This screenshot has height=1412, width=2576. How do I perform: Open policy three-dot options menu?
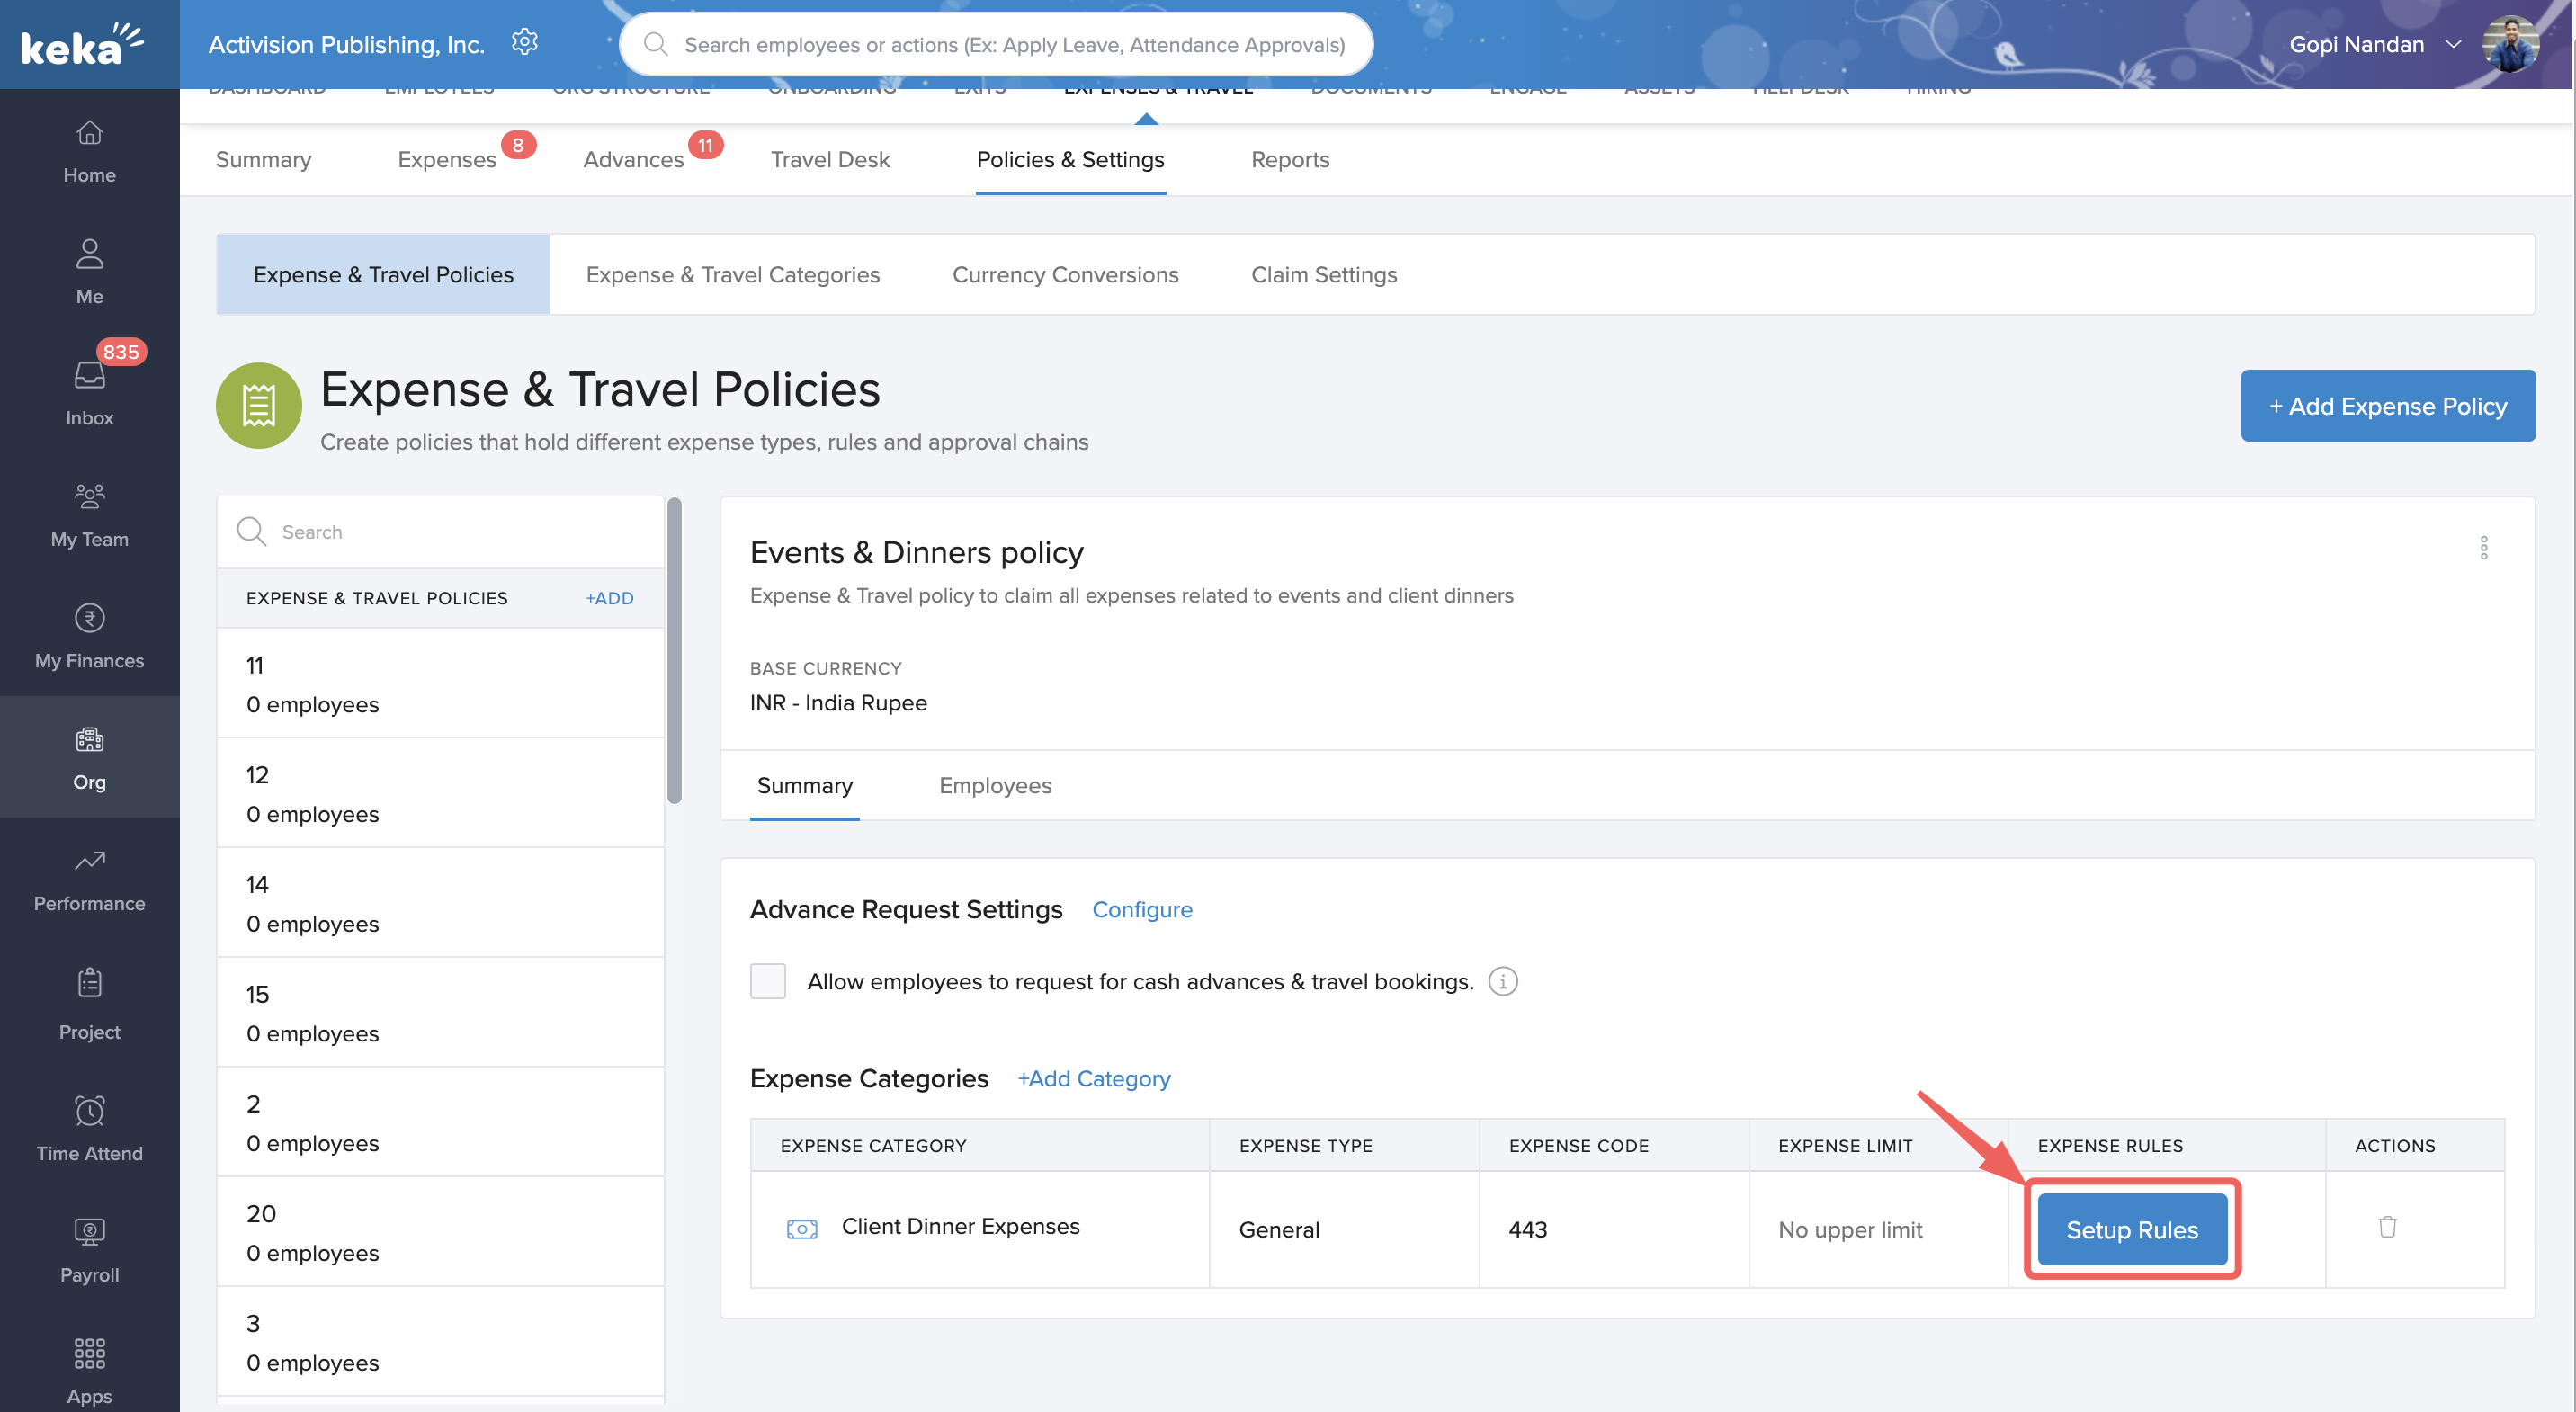pos(2483,548)
